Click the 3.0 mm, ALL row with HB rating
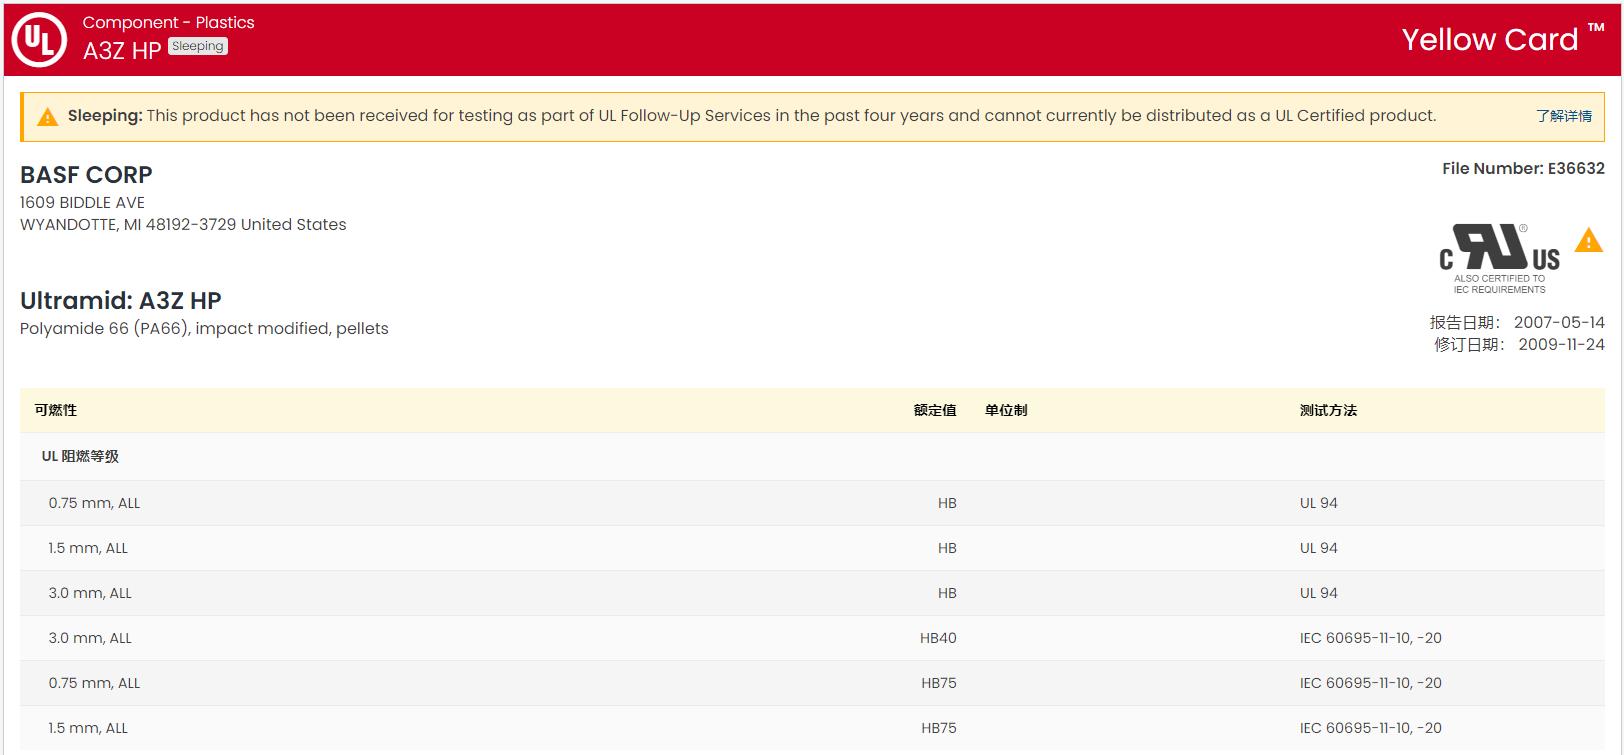1624x755 pixels. [x=812, y=593]
